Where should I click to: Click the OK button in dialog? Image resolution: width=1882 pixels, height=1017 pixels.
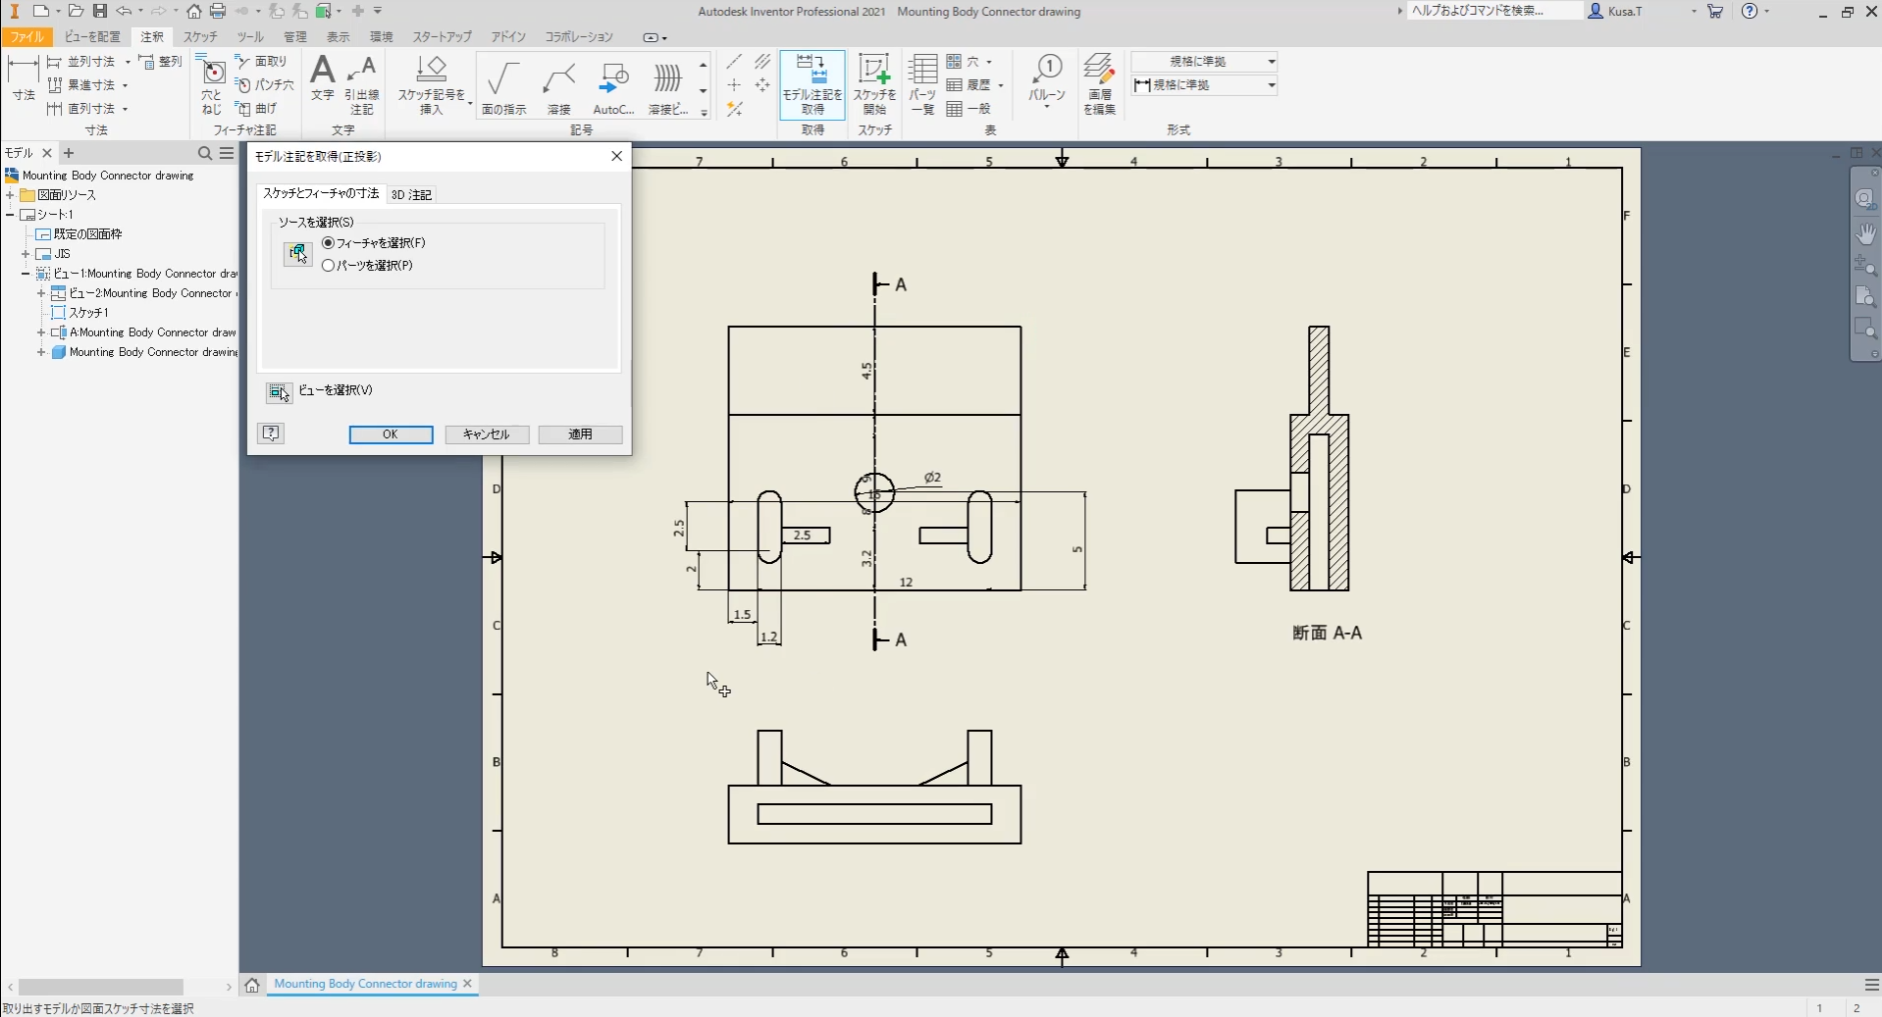click(390, 434)
